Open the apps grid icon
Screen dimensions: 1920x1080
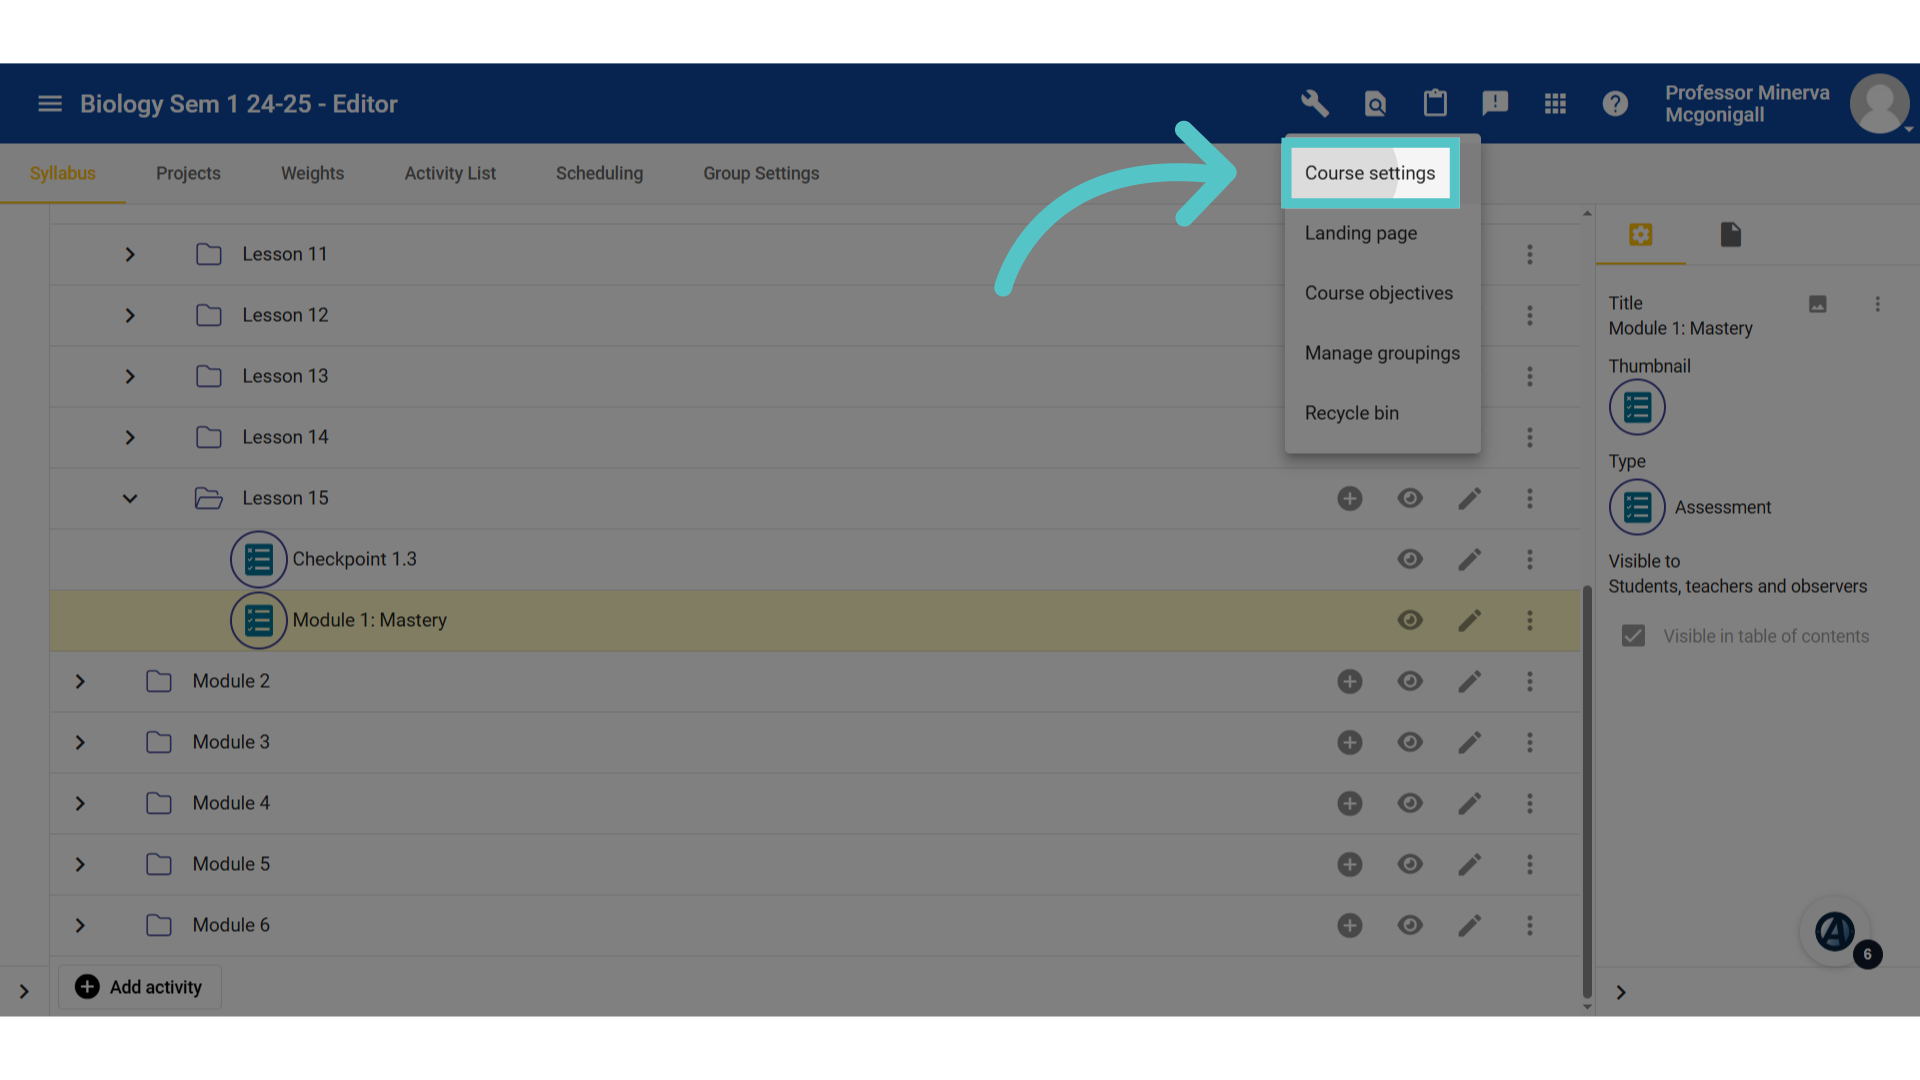(x=1555, y=103)
